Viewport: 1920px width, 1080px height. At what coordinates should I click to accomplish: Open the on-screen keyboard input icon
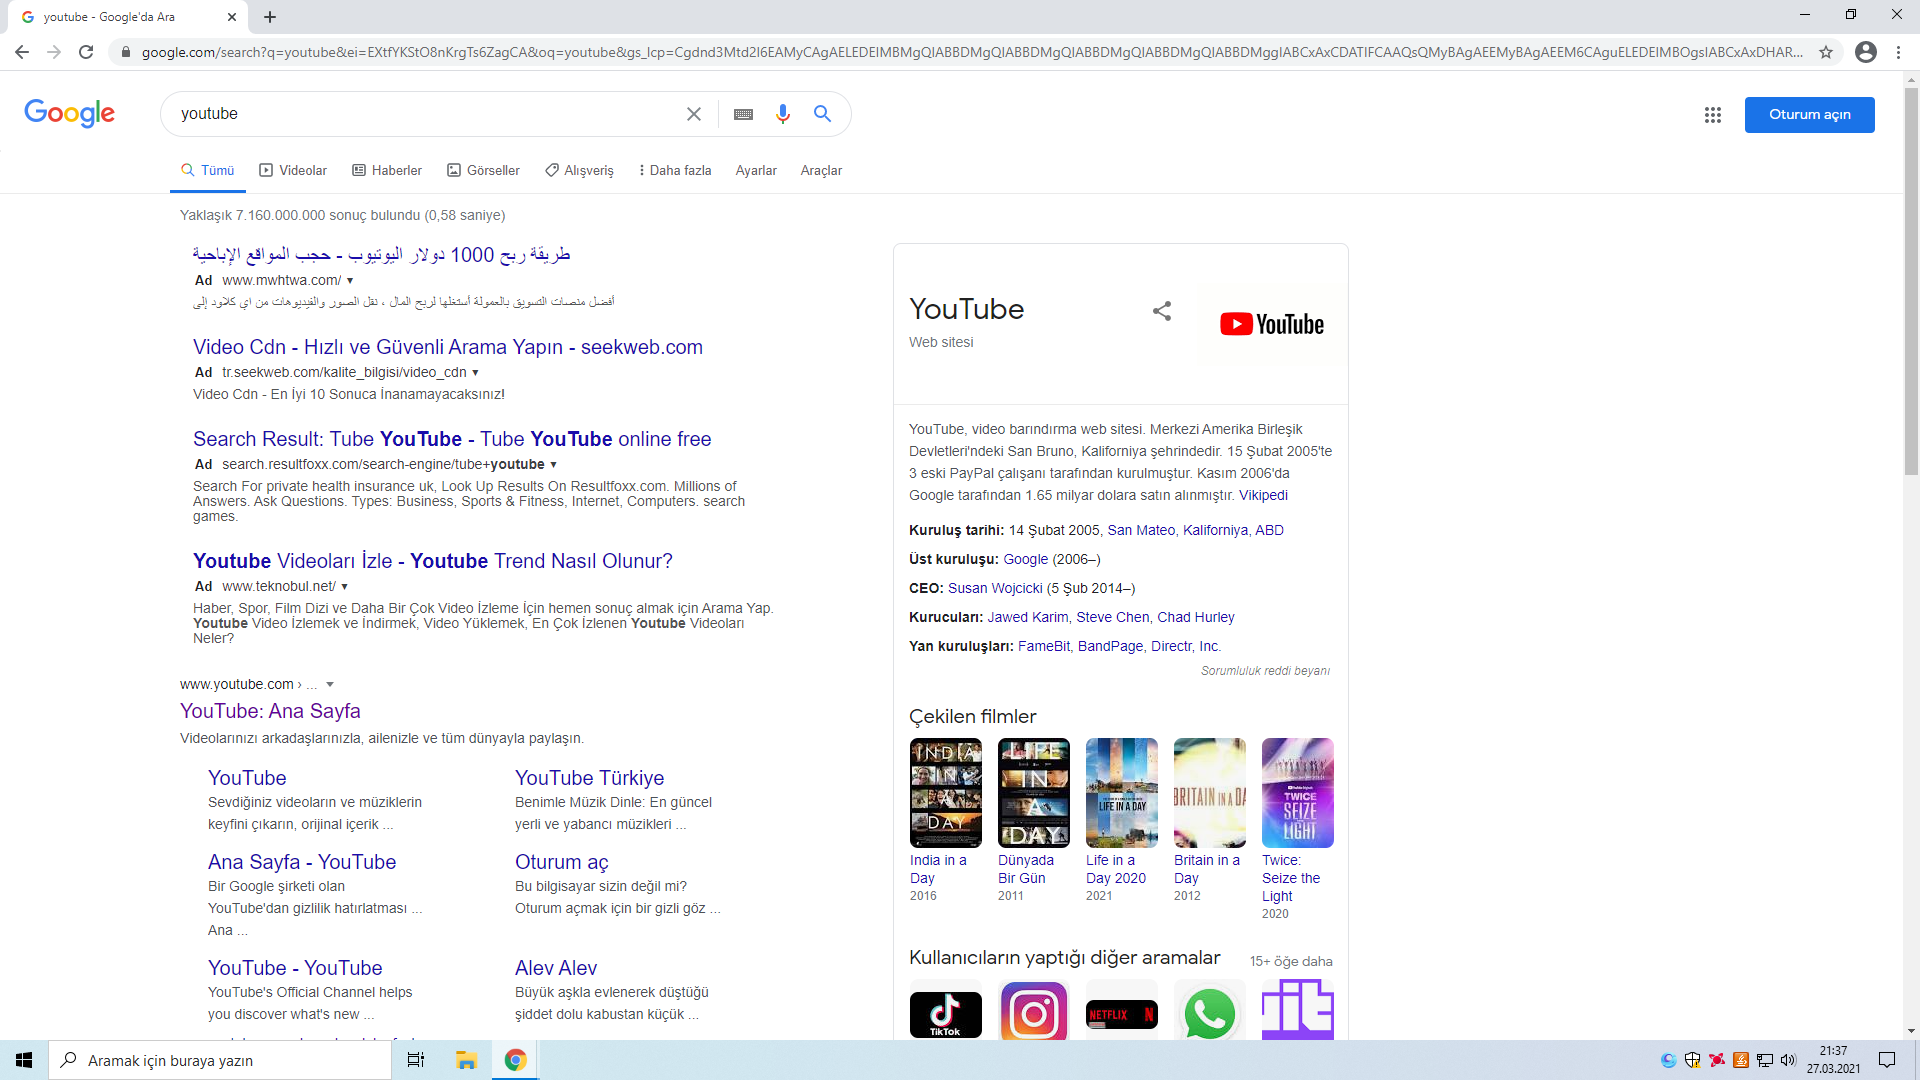click(x=743, y=114)
